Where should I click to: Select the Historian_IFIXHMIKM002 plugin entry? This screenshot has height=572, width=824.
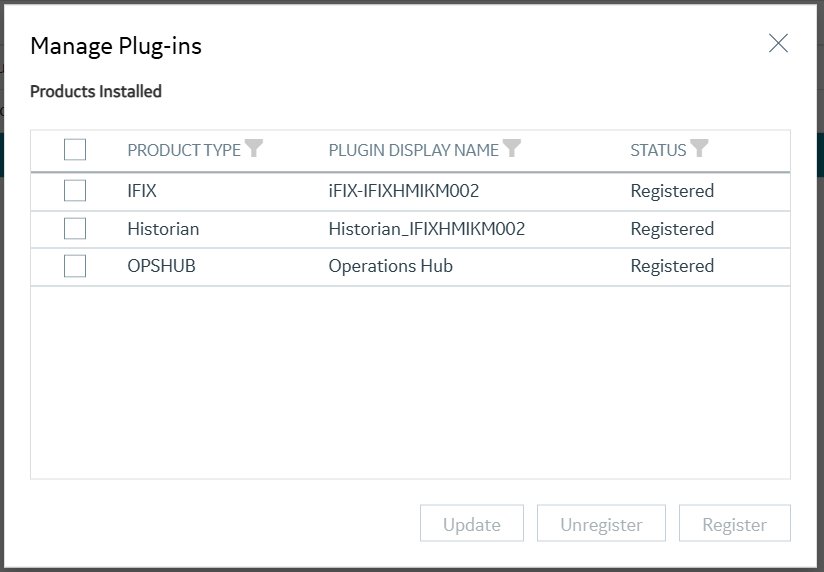tap(427, 229)
